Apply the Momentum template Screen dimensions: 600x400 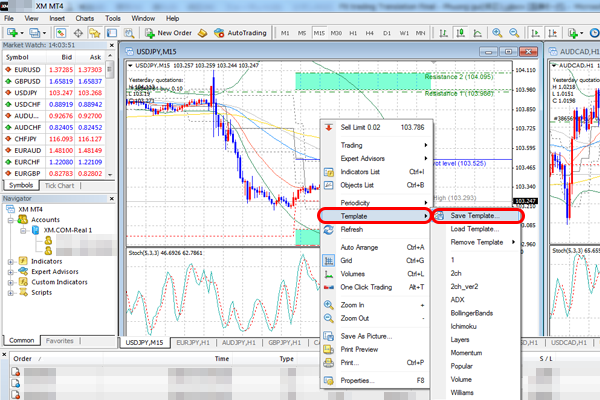466,353
